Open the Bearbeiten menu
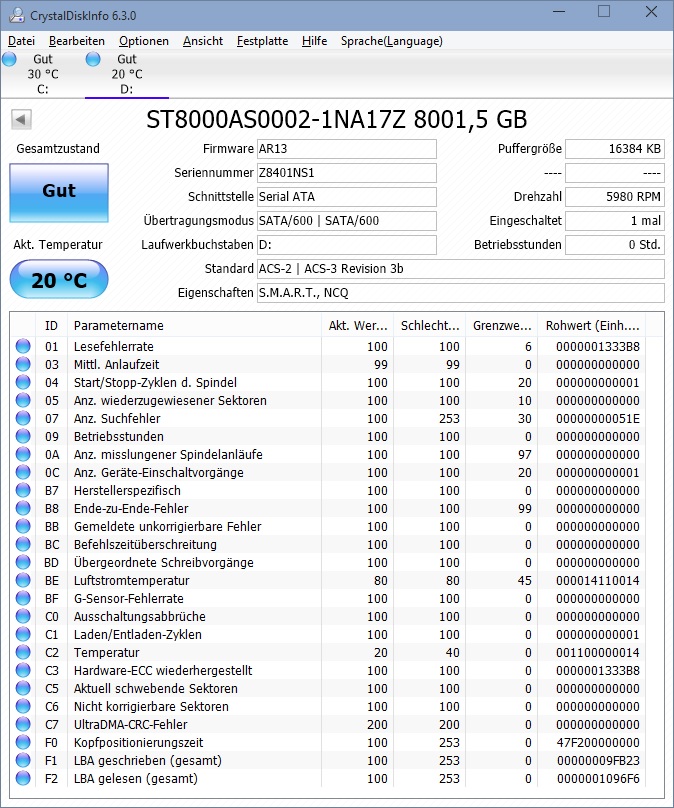This screenshot has width=674, height=808. click(x=77, y=41)
